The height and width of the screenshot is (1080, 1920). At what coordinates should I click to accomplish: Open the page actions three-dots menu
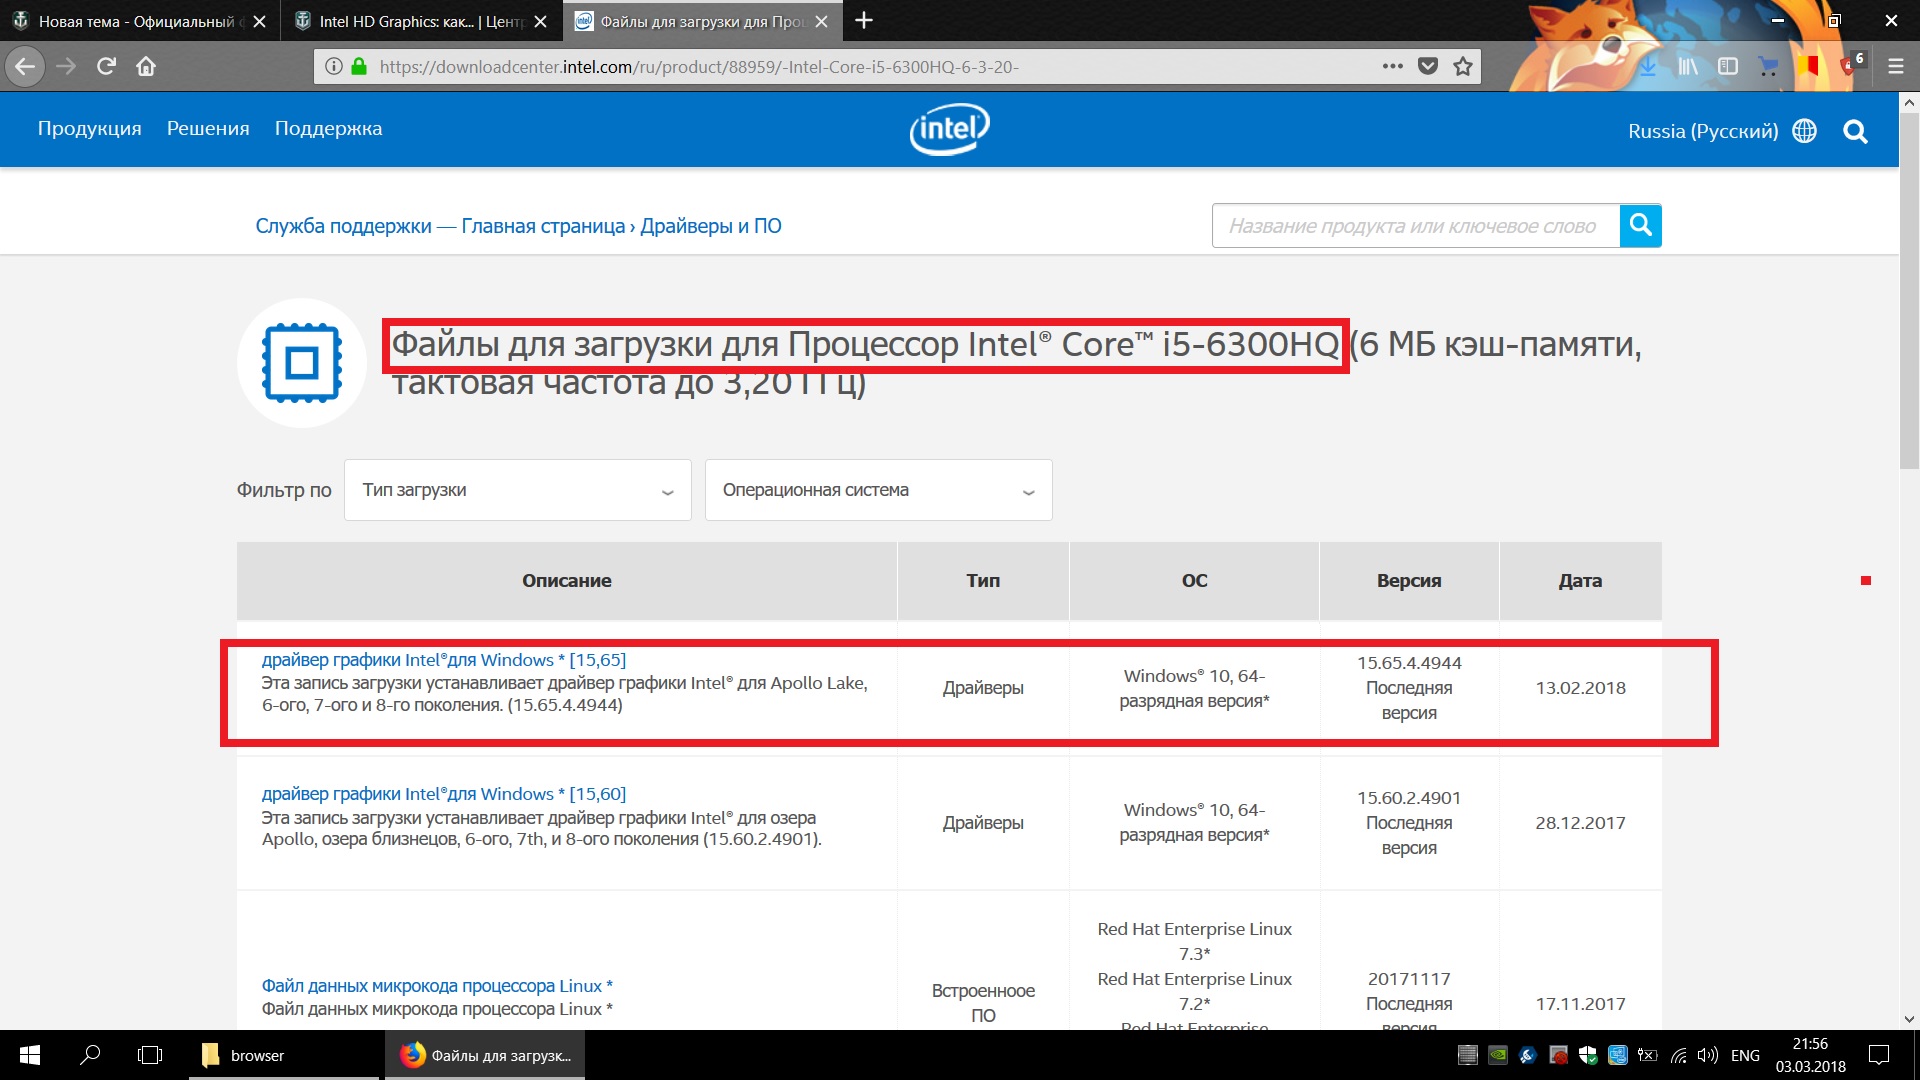click(1393, 67)
